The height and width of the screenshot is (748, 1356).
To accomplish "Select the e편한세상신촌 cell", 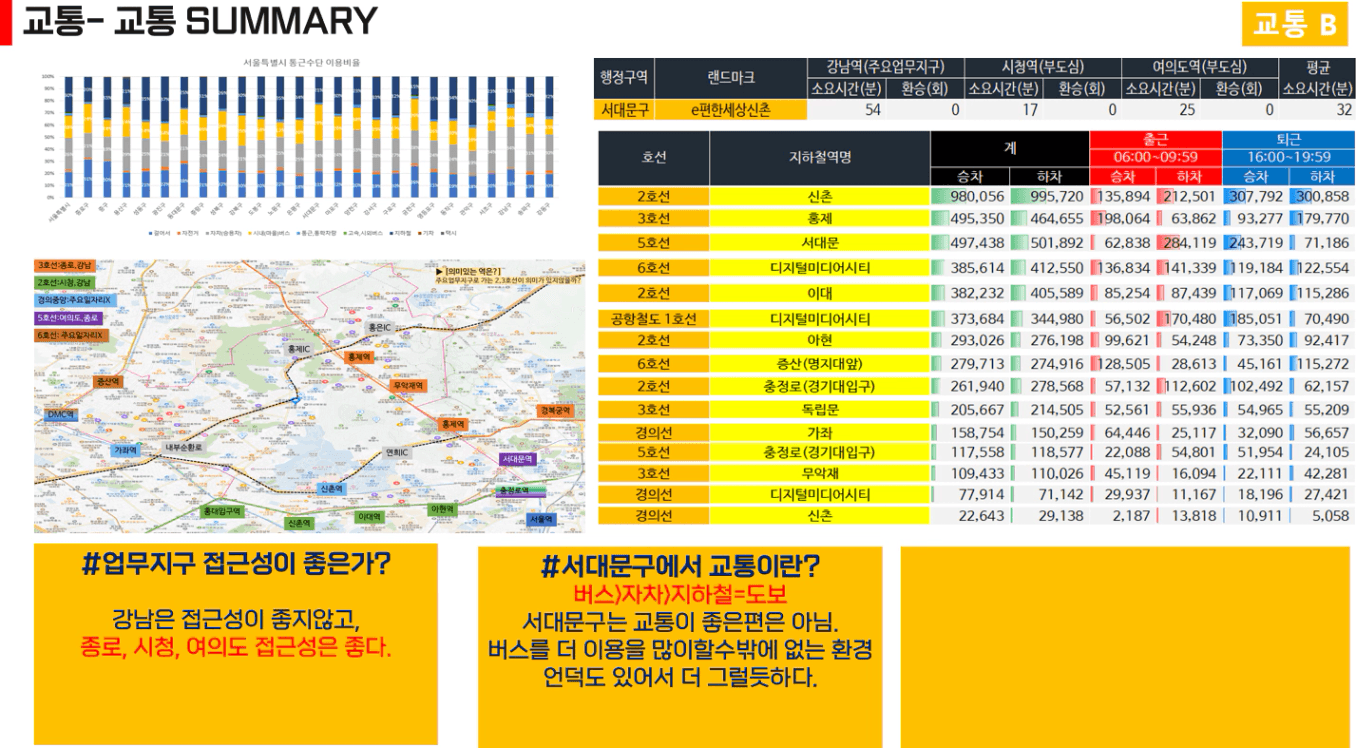I will 730,110.
